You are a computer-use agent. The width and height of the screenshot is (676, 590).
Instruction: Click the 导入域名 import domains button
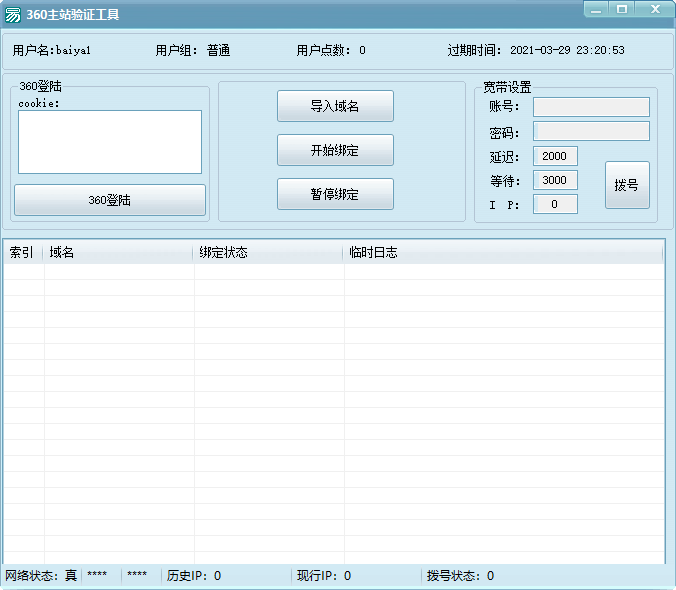335,106
